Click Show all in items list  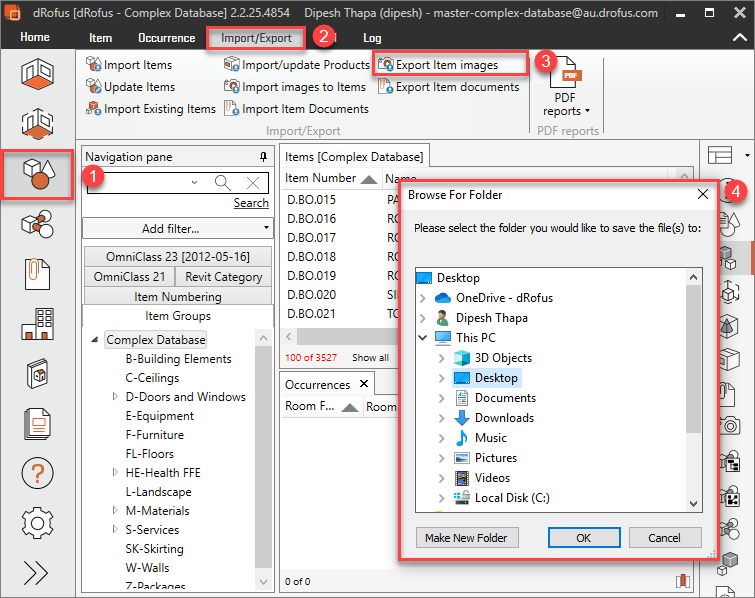click(370, 357)
